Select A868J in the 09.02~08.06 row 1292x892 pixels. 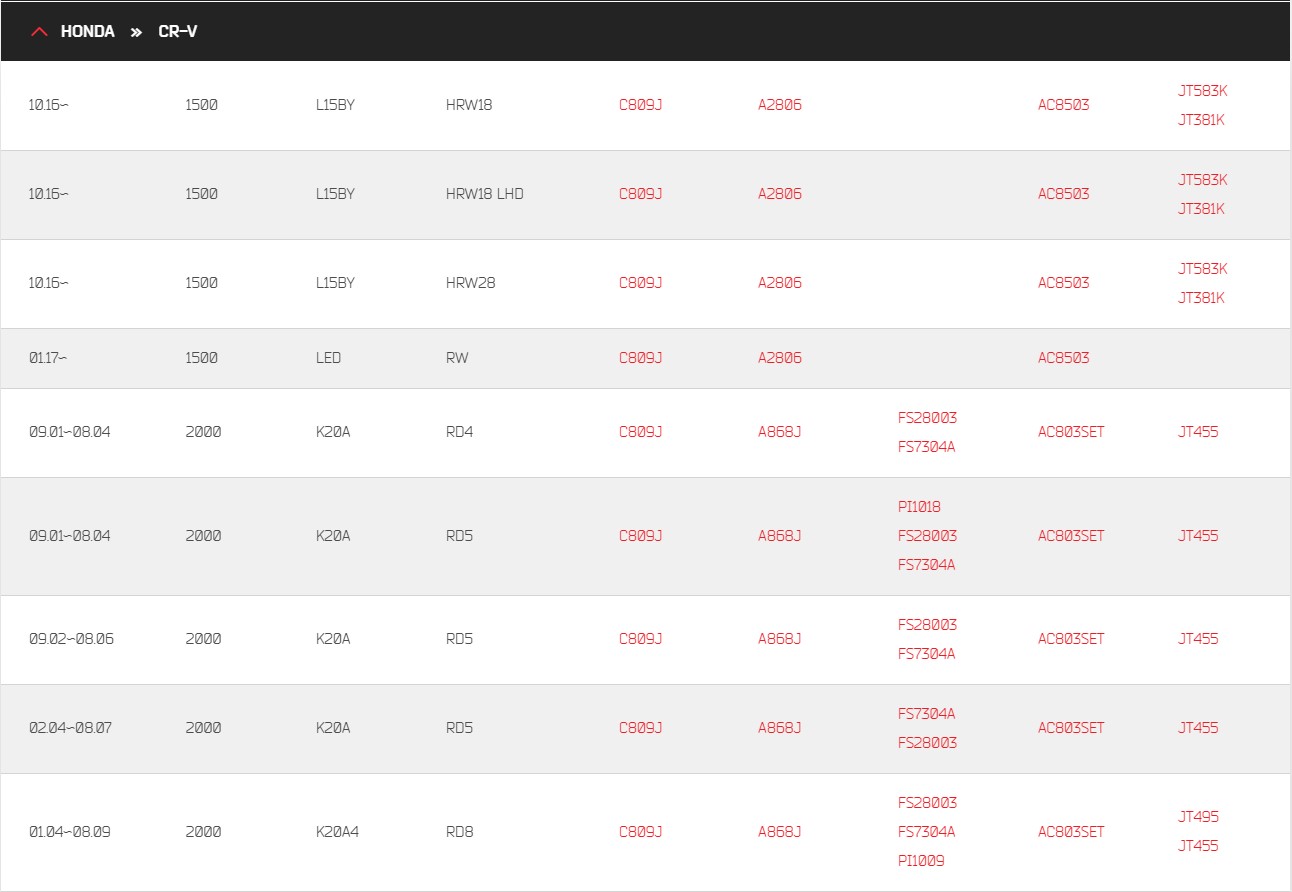tap(780, 639)
